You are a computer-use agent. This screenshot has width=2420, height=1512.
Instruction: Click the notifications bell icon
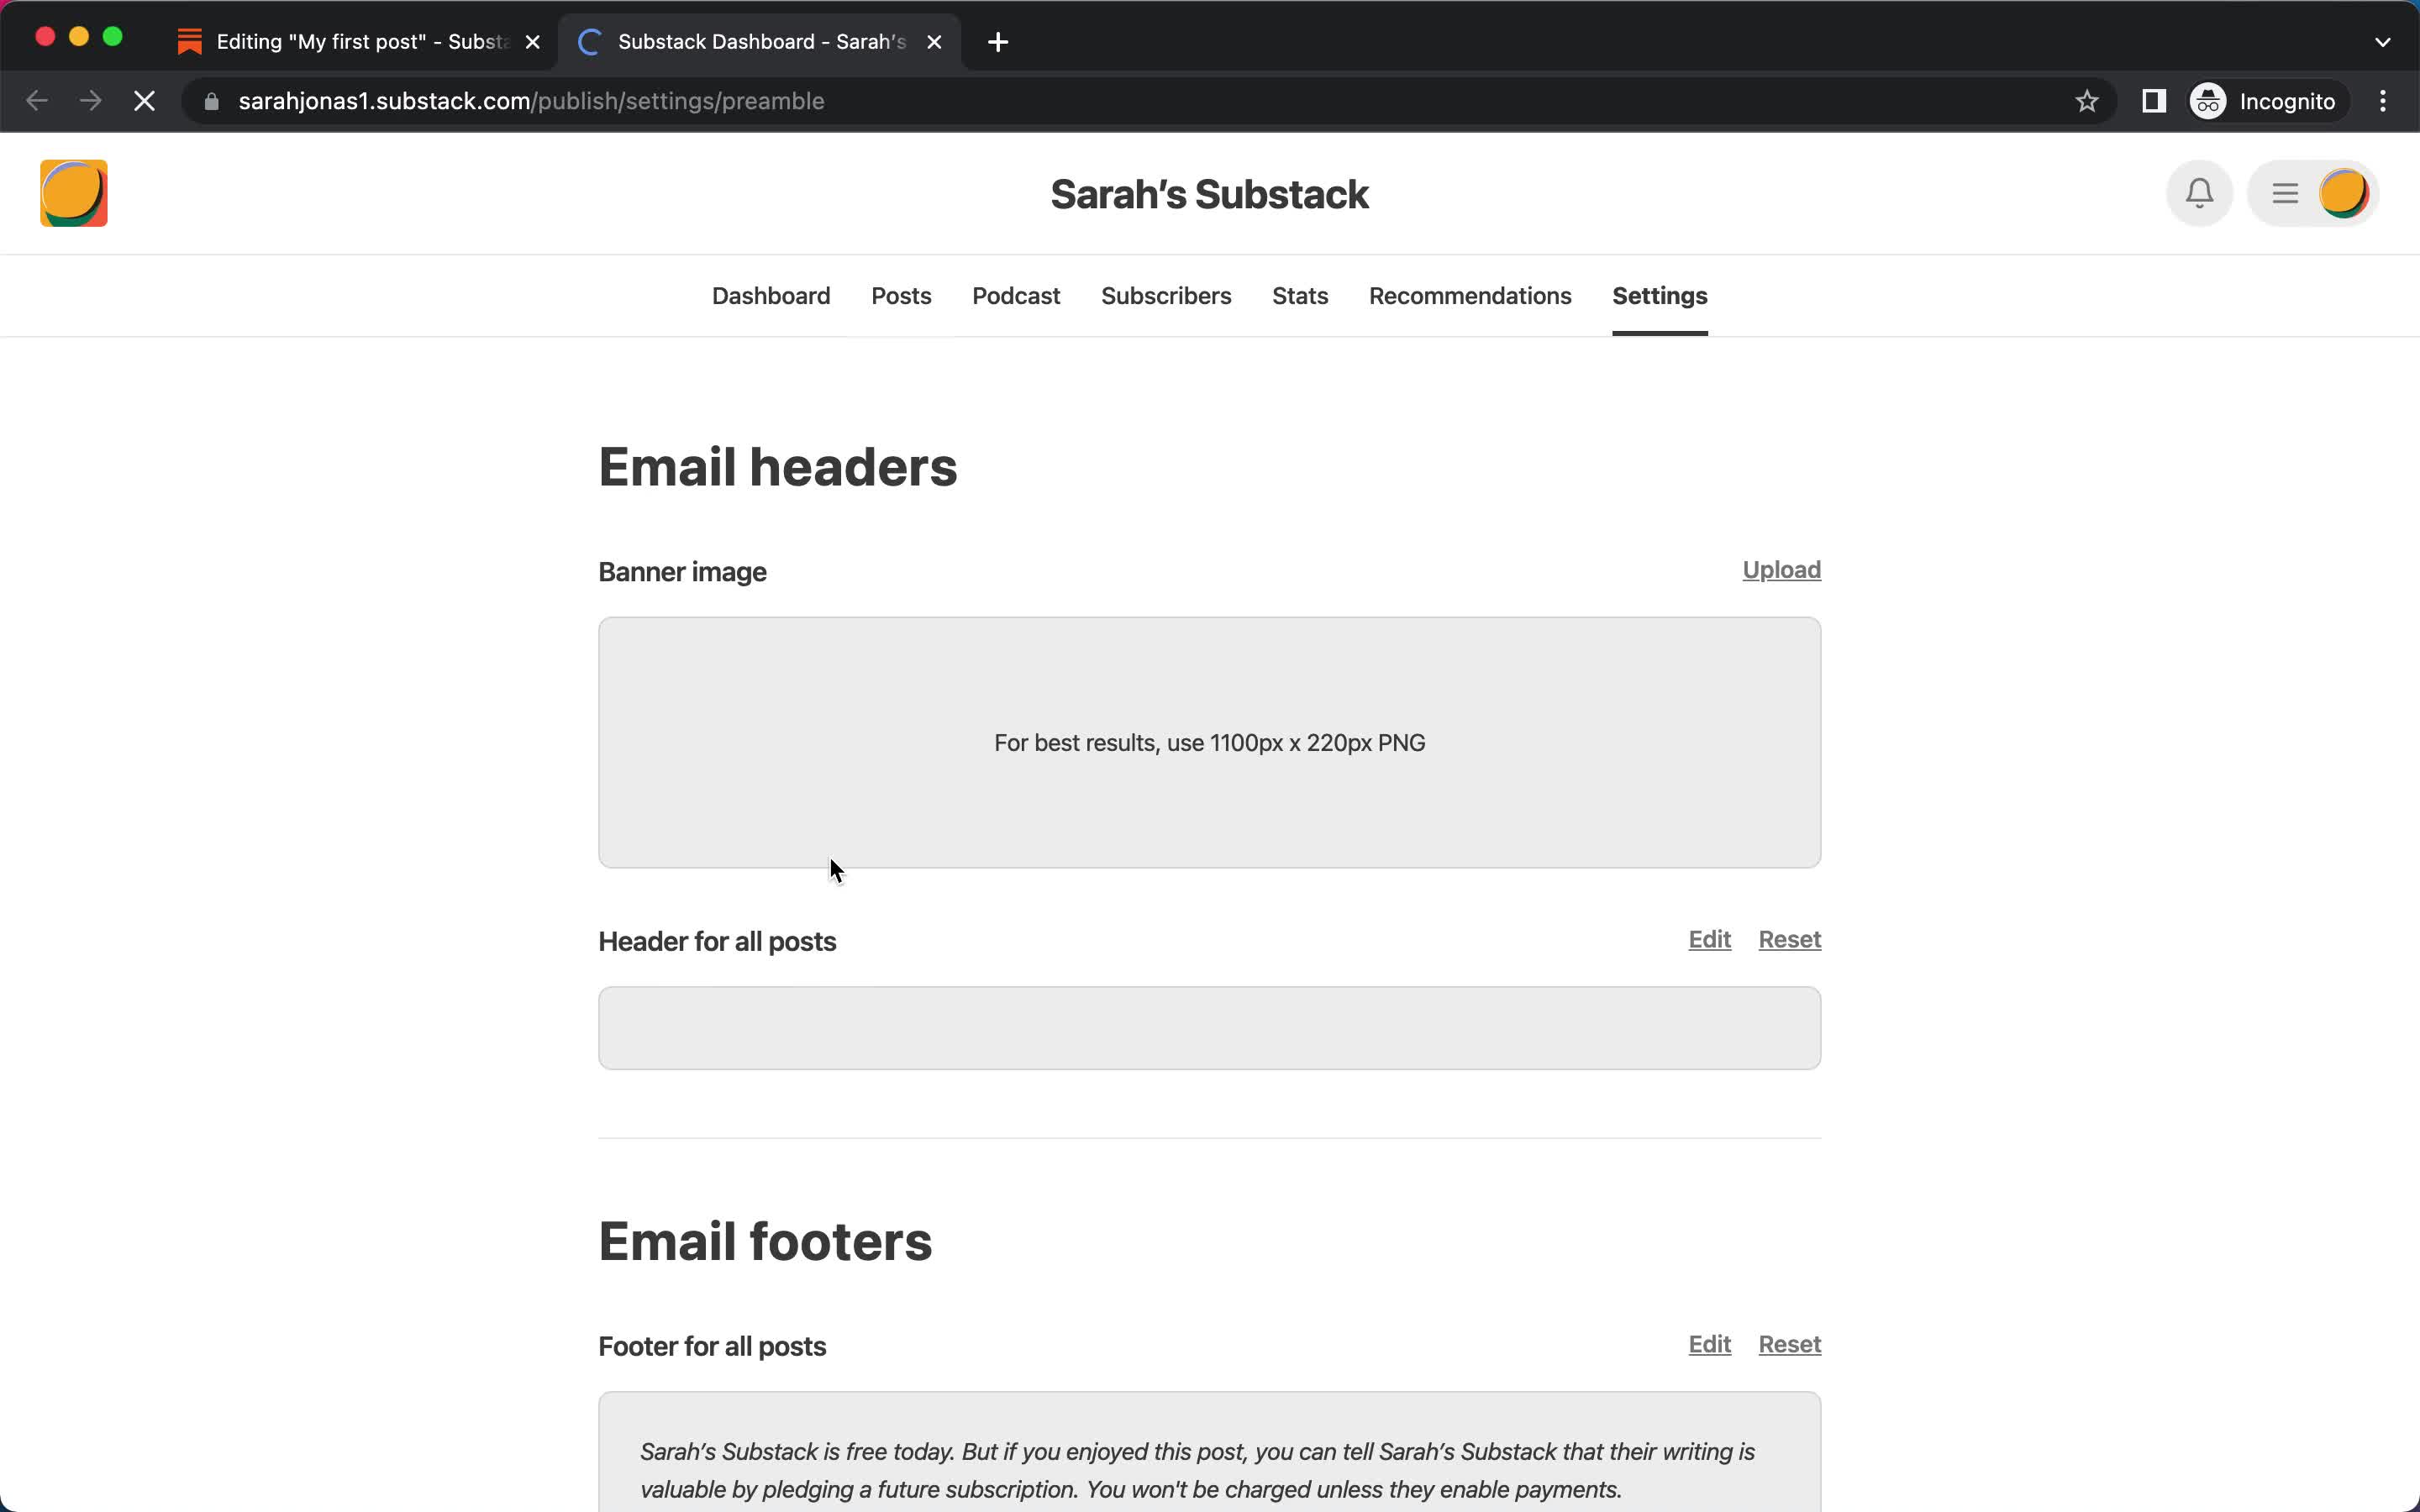coord(2199,193)
